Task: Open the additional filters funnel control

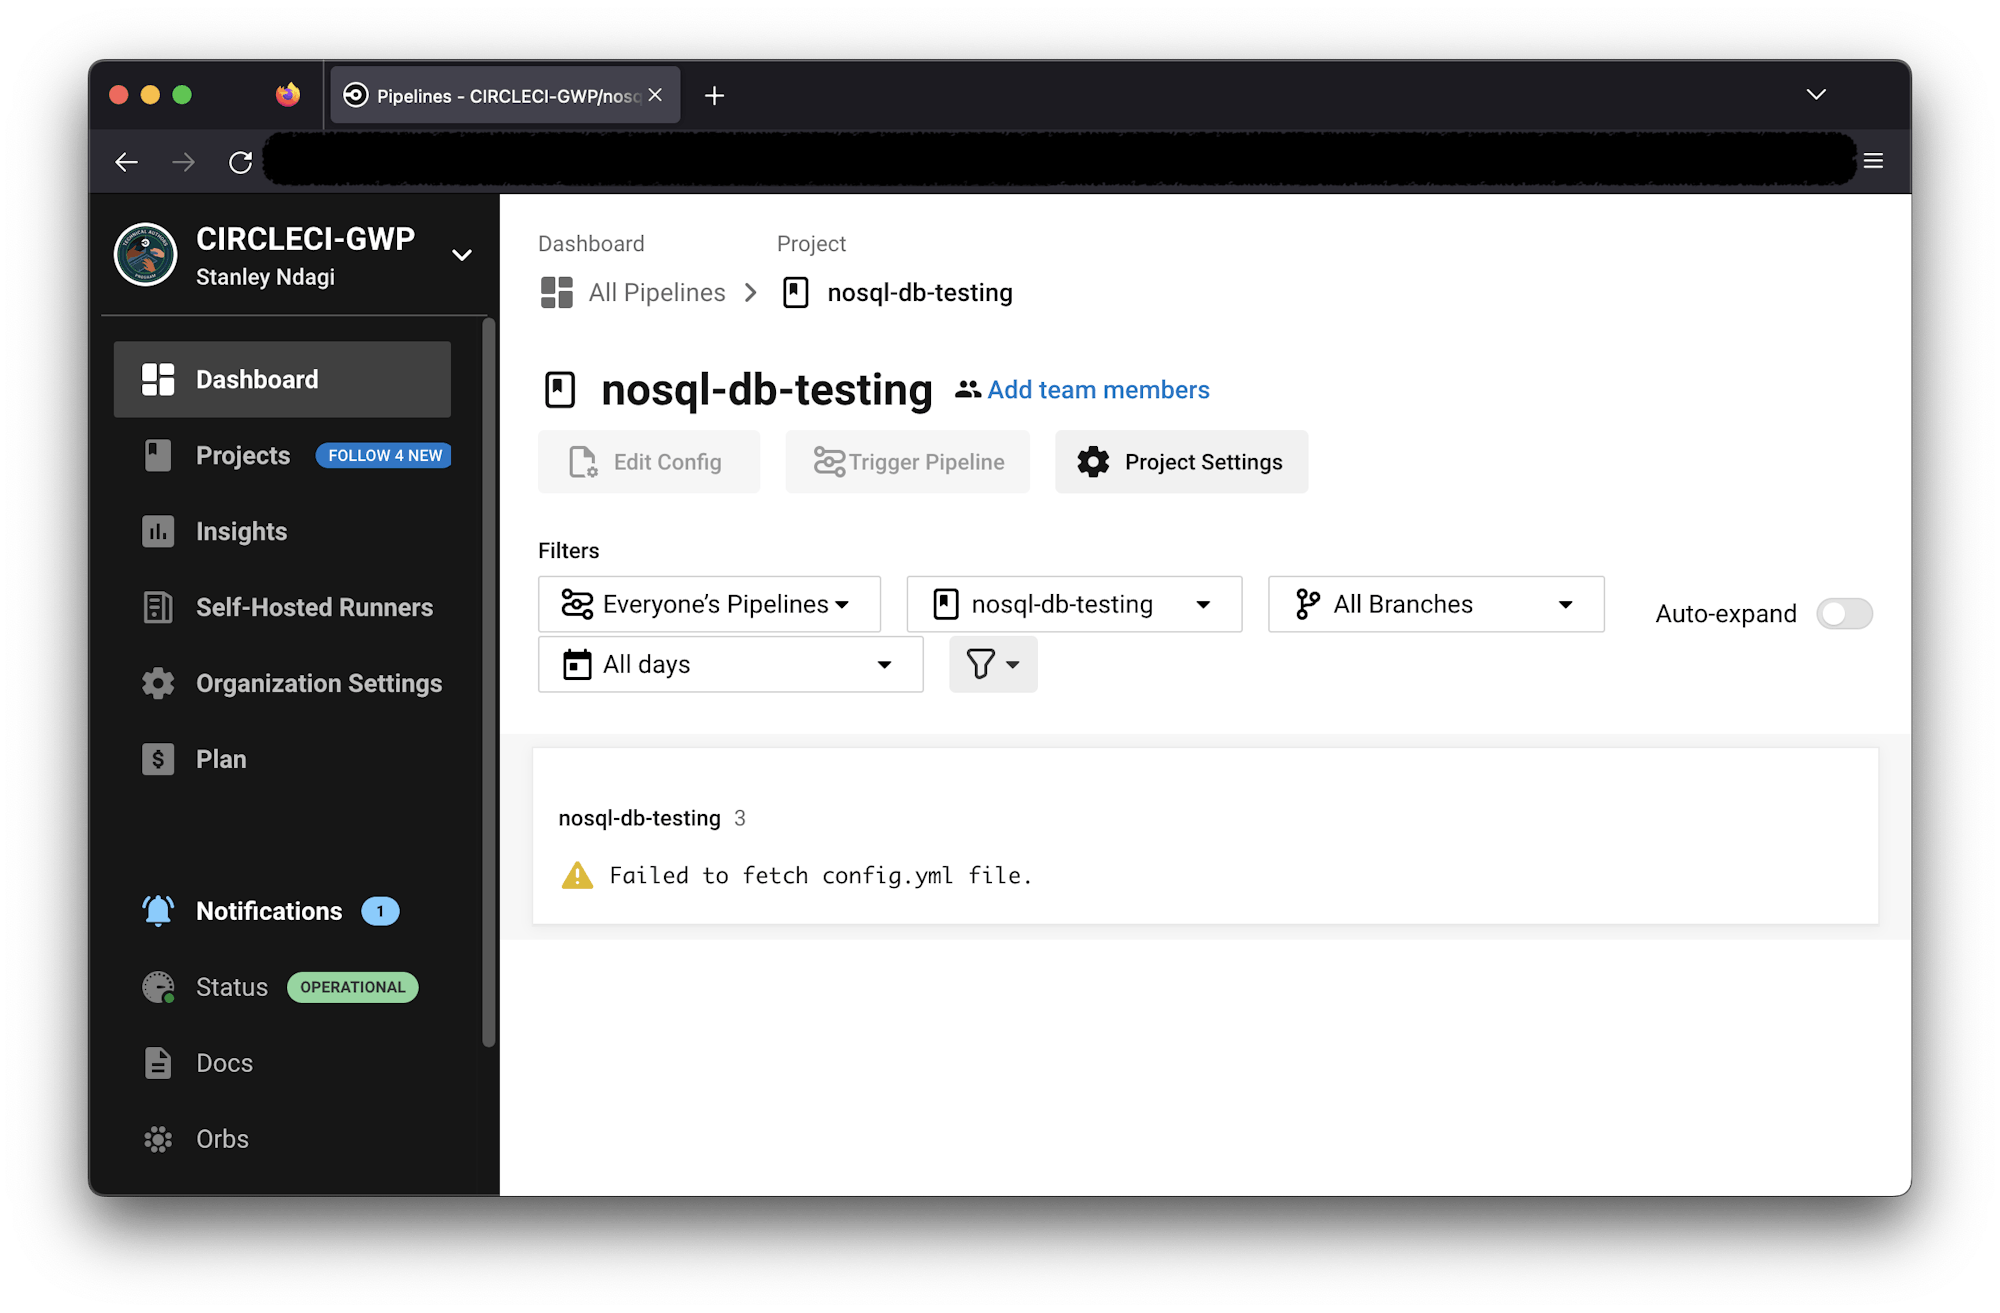Action: click(x=993, y=664)
